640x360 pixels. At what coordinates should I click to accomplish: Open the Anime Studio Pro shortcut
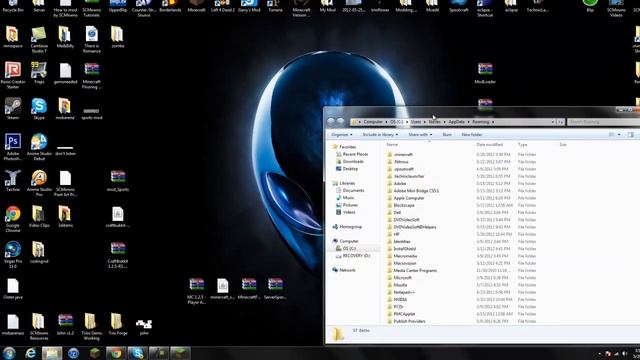[x=39, y=183]
